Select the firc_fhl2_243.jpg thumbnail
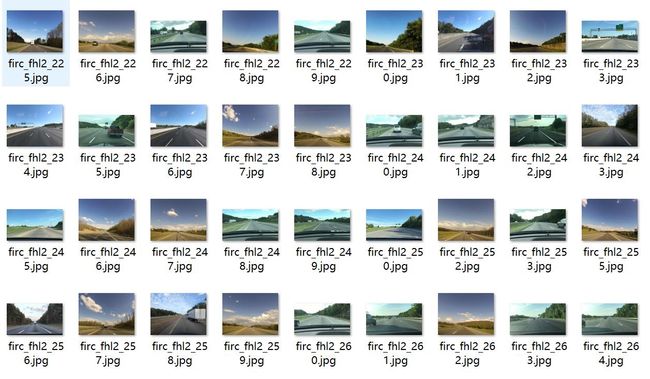Image resolution: width=650 pixels, height=379 pixels. coord(610,126)
